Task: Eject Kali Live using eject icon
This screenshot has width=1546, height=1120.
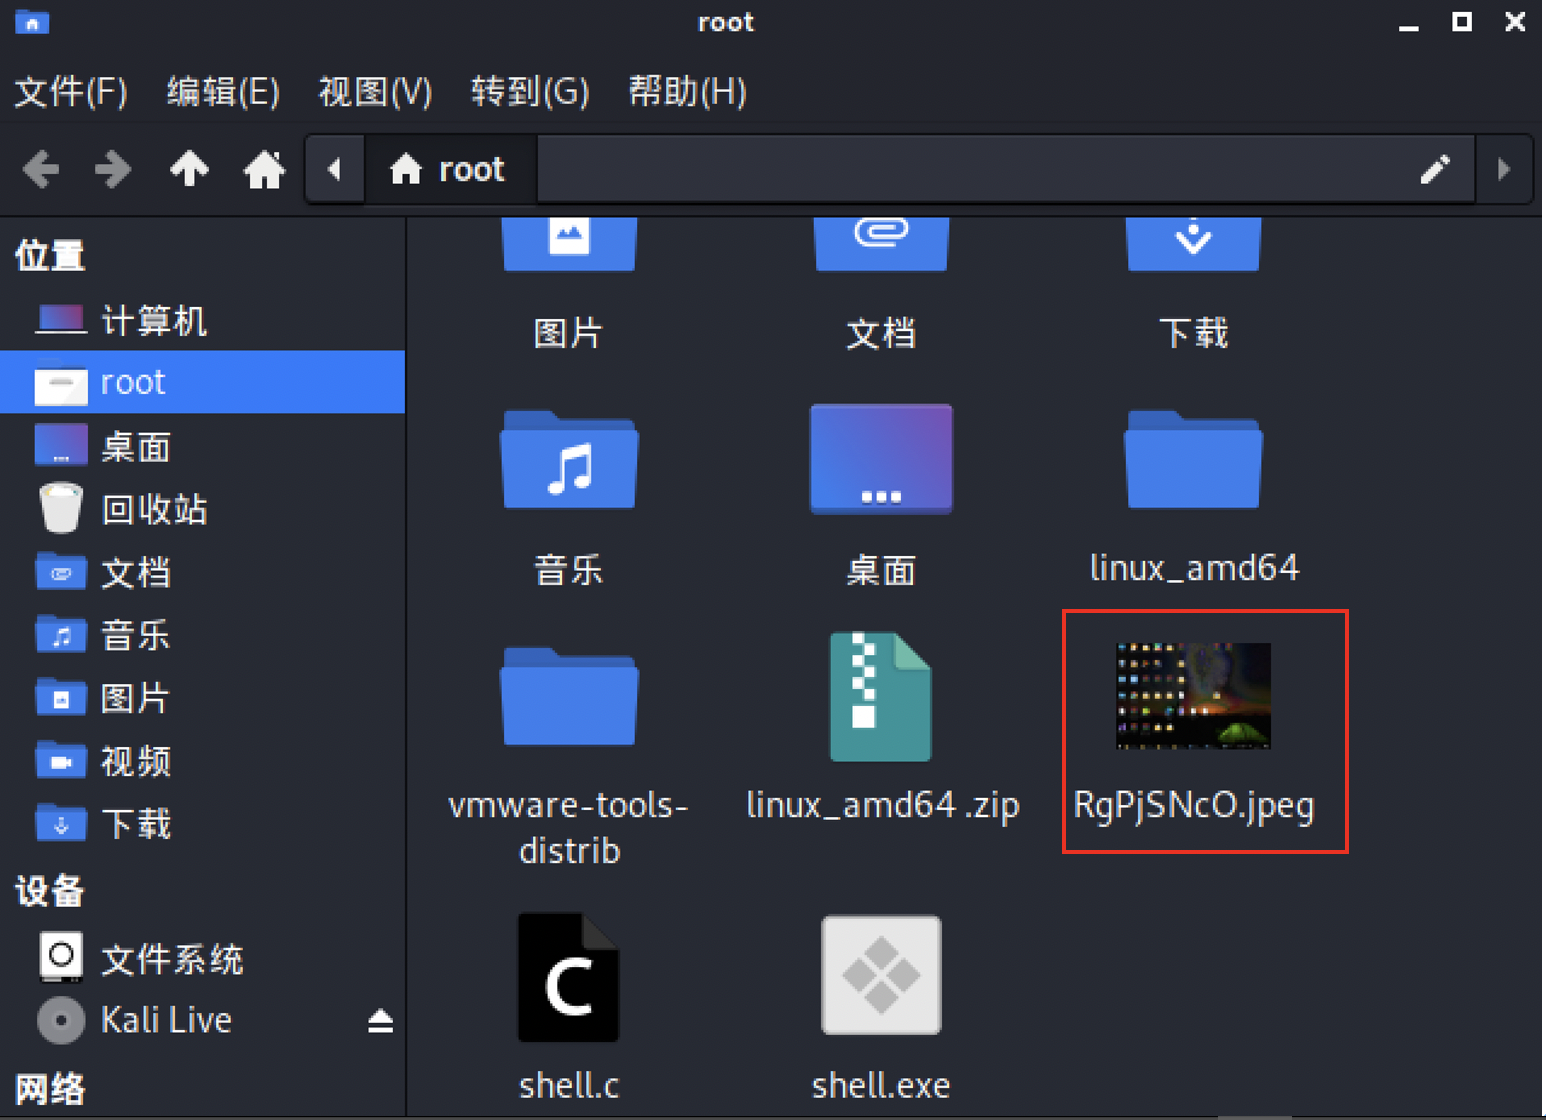Action: pyautogui.click(x=380, y=1021)
